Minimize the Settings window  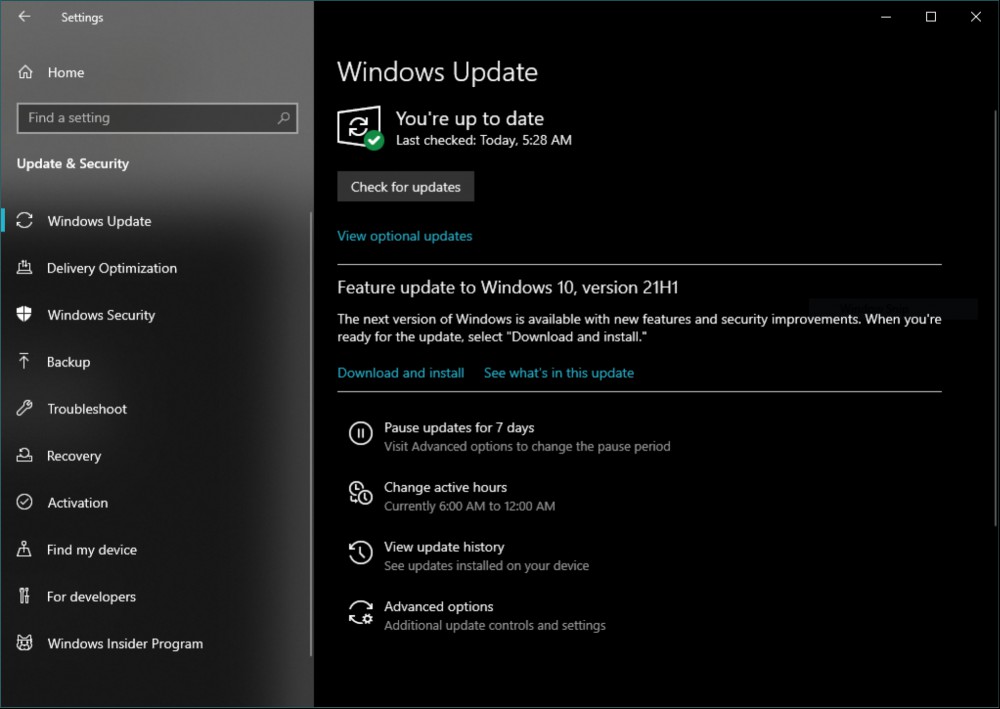pos(886,17)
